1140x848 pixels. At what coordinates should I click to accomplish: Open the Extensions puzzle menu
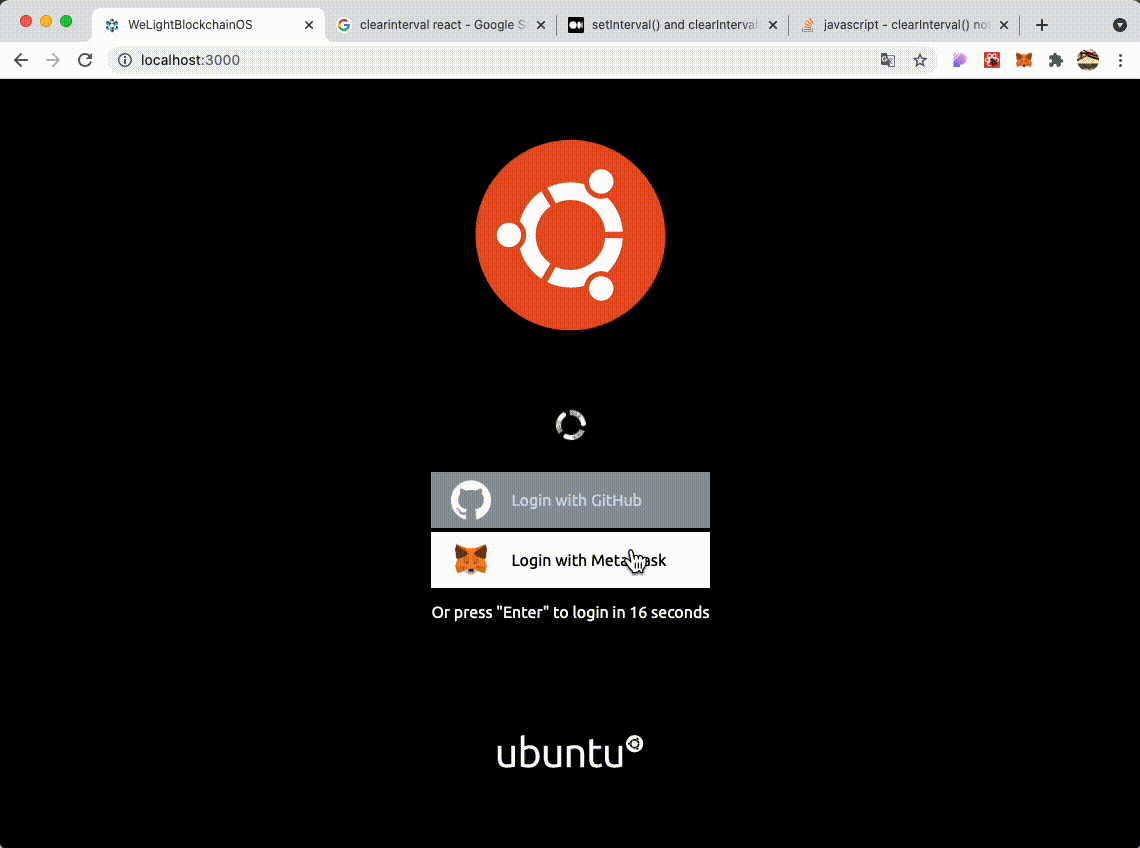pos(1056,60)
